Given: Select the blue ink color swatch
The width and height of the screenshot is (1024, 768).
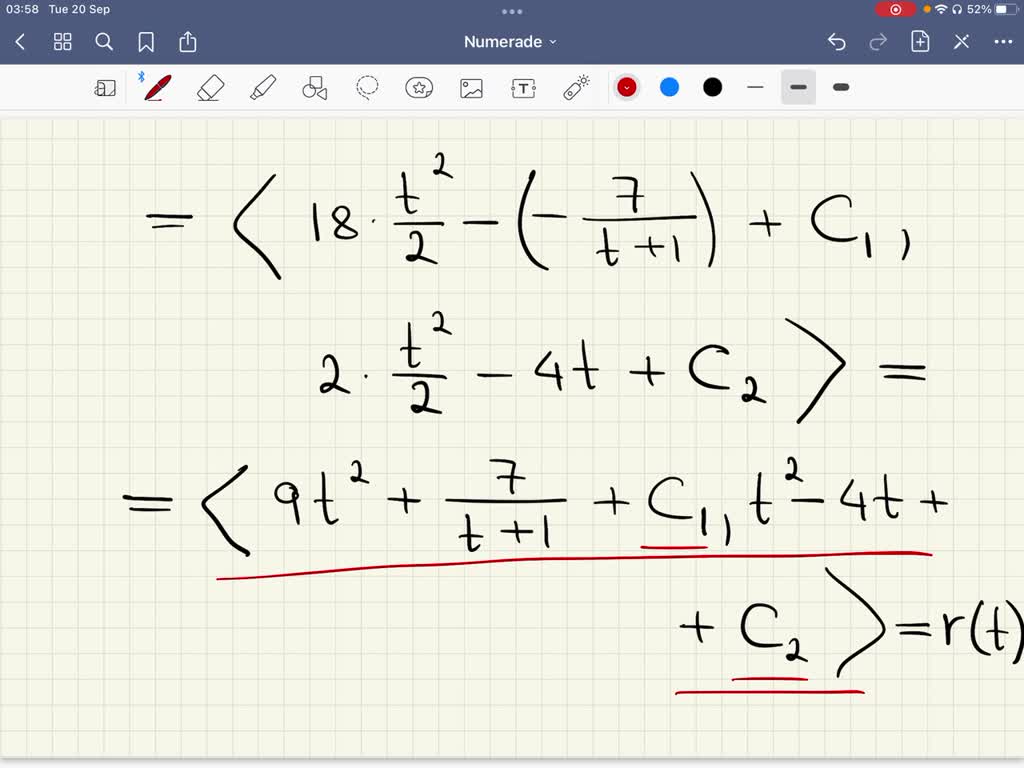Looking at the screenshot, I should point(669,87).
